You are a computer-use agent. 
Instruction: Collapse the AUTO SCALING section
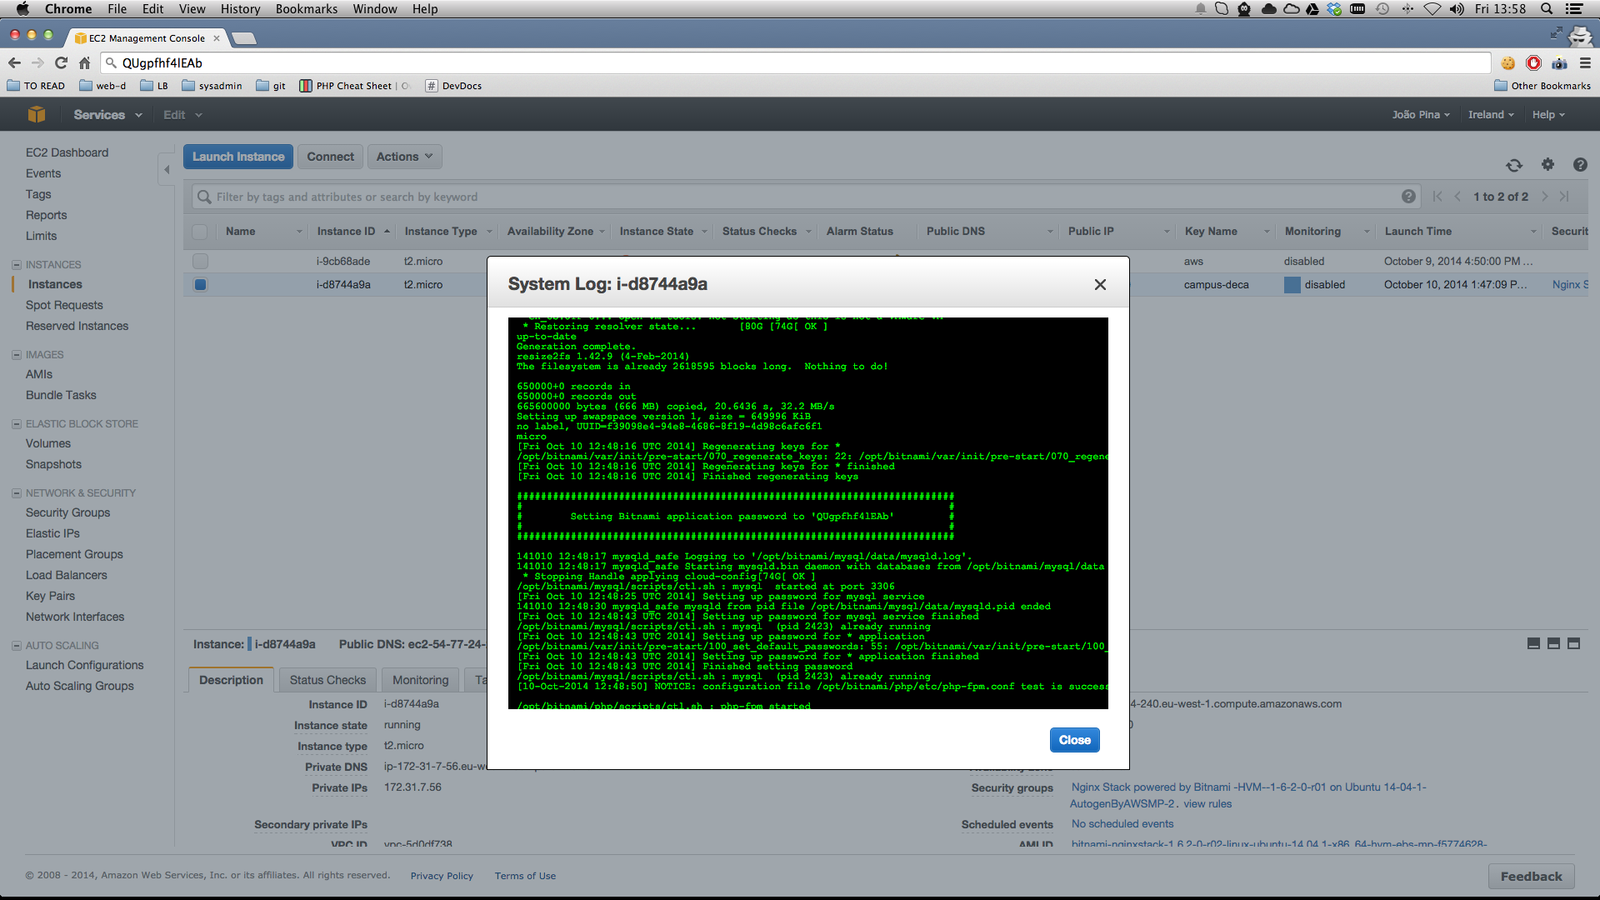click(16, 646)
